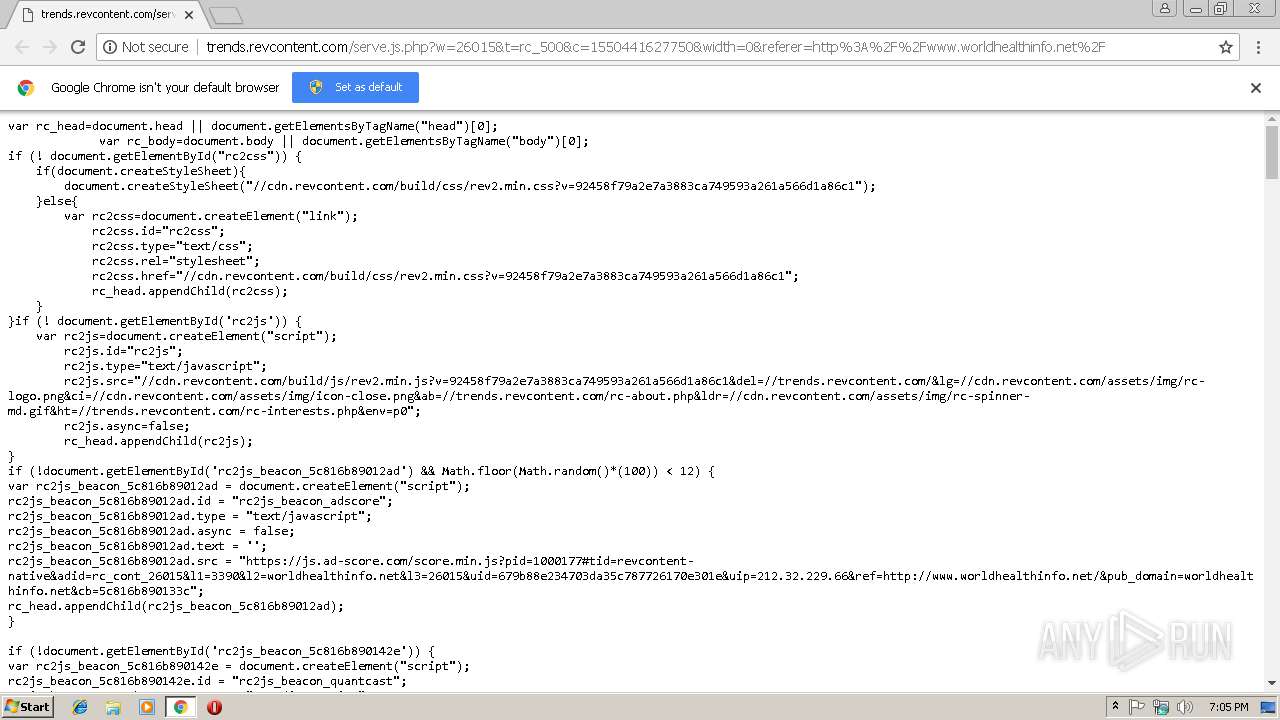Image resolution: width=1280 pixels, height=720 pixels.
Task: Click the Chrome shield icon in notification bar
Action: 316,87
